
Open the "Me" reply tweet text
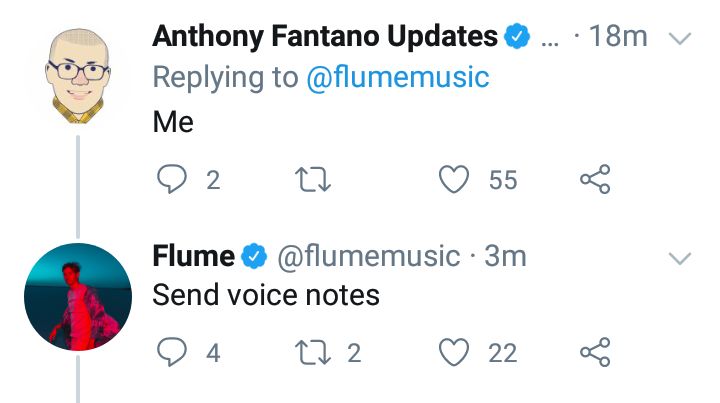173,121
